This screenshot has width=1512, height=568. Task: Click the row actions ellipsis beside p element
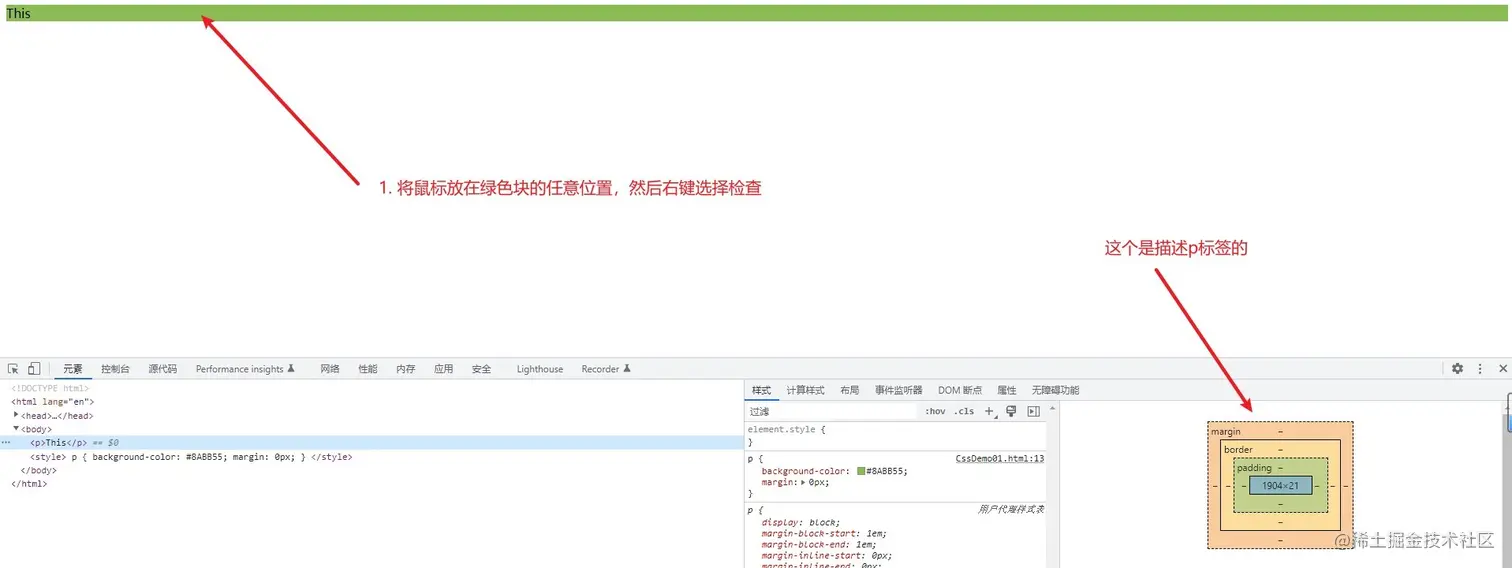pos(6,442)
